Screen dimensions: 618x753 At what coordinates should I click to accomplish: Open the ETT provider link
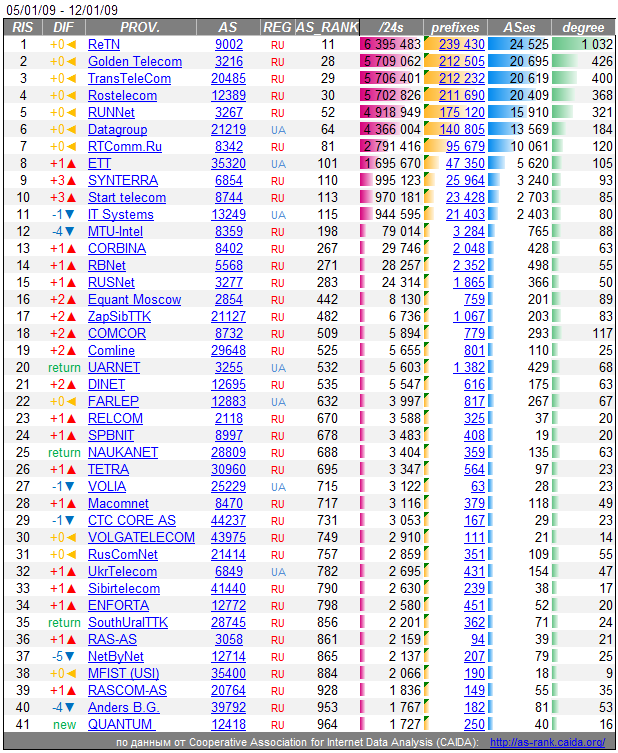[x=99, y=164]
